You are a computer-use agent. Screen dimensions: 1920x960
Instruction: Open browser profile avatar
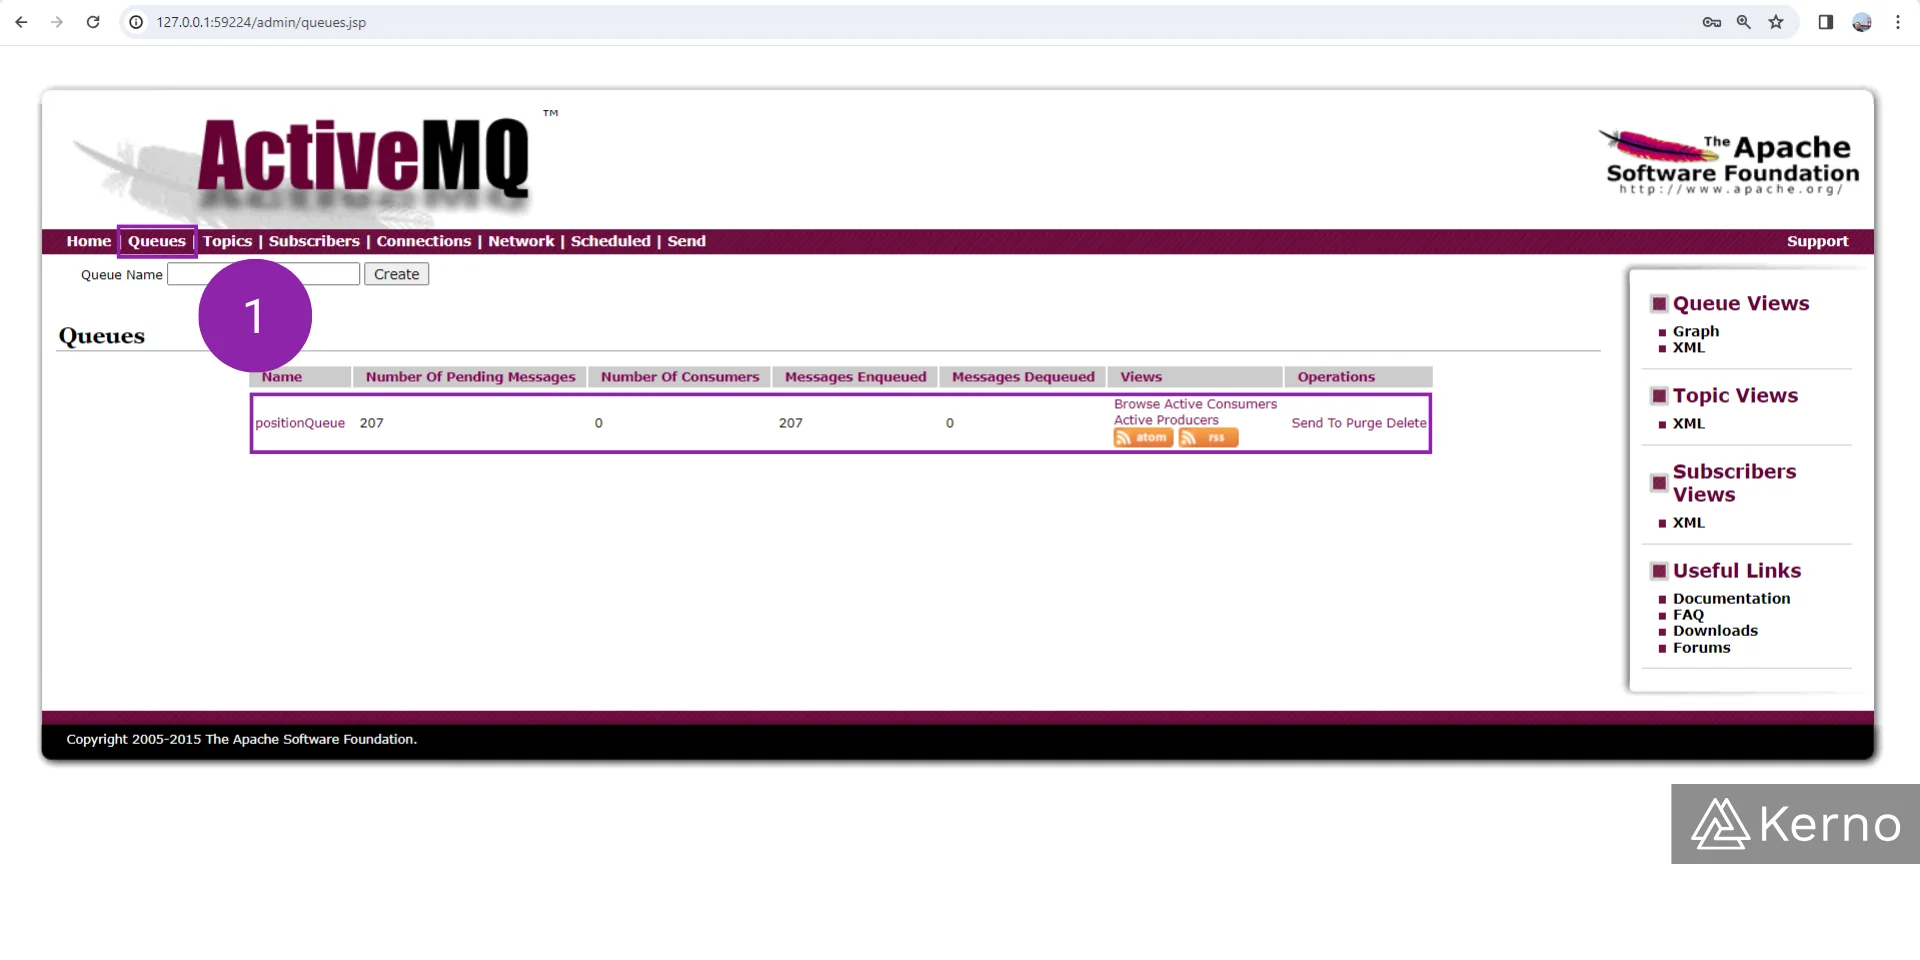(x=1861, y=22)
